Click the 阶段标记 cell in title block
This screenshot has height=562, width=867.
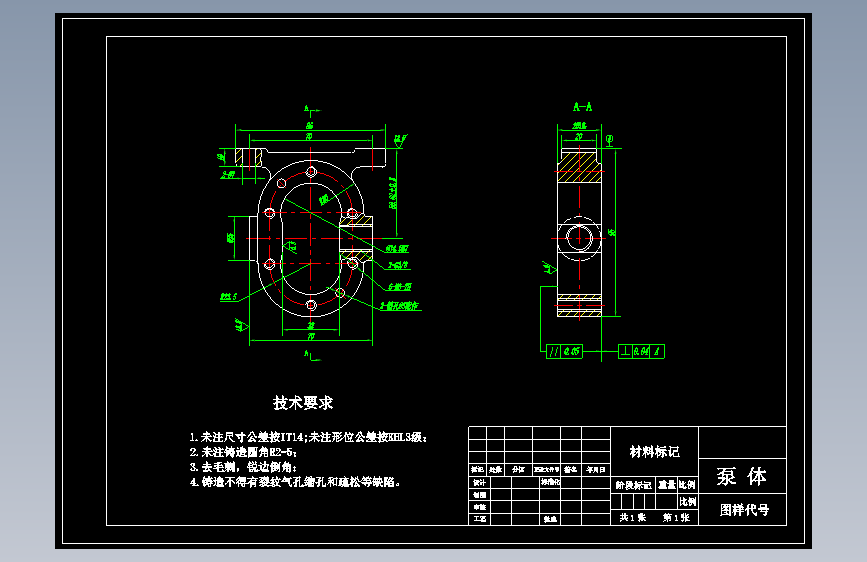634,485
